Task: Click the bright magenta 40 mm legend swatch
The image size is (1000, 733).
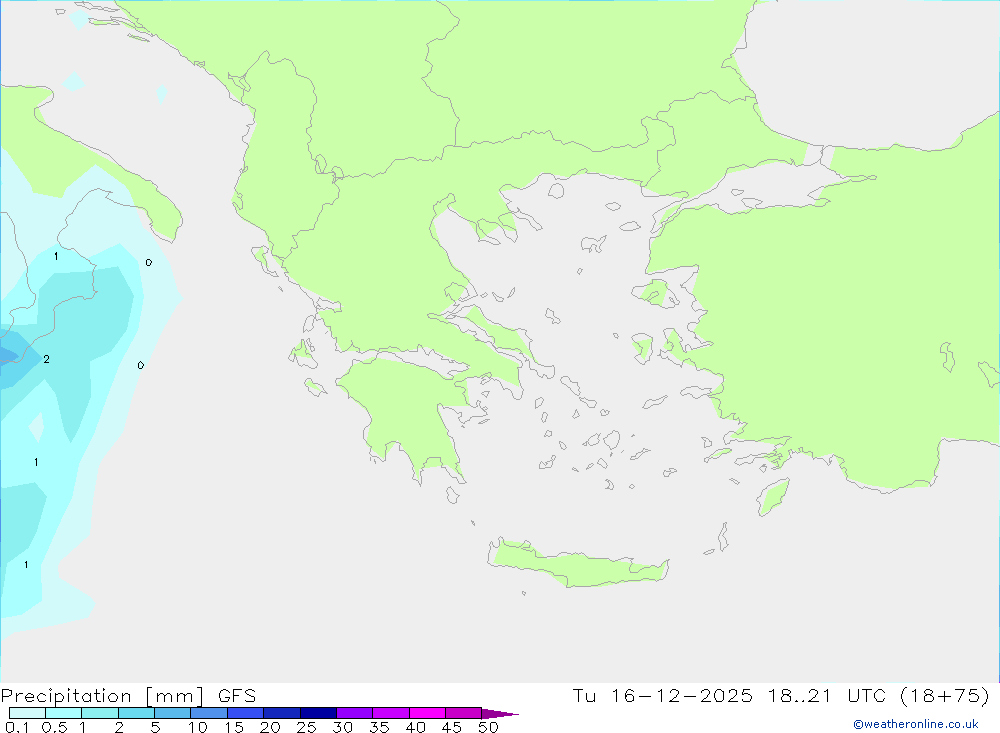Action: 427,713
